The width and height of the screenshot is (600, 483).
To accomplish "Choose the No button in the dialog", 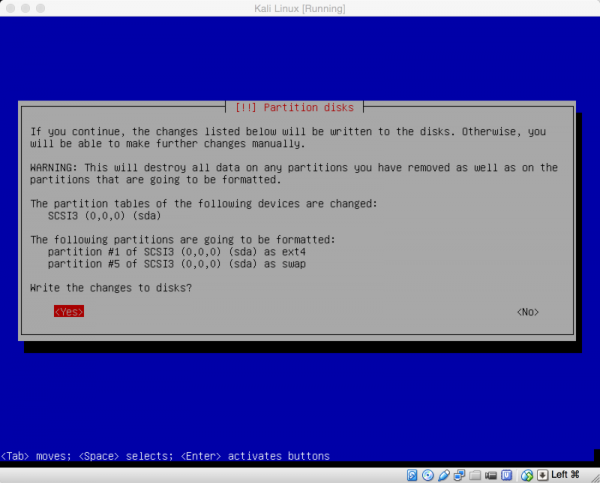I will pos(528,312).
